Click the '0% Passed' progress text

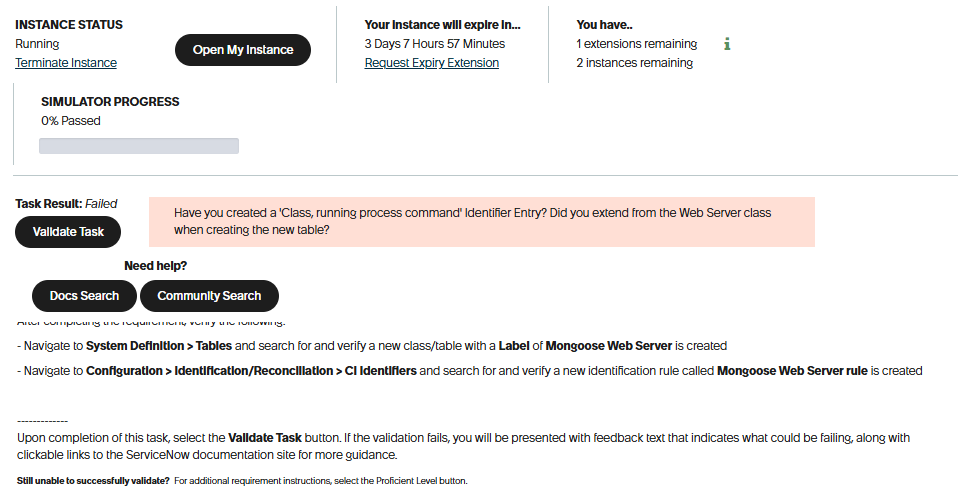pyautogui.click(x=71, y=121)
